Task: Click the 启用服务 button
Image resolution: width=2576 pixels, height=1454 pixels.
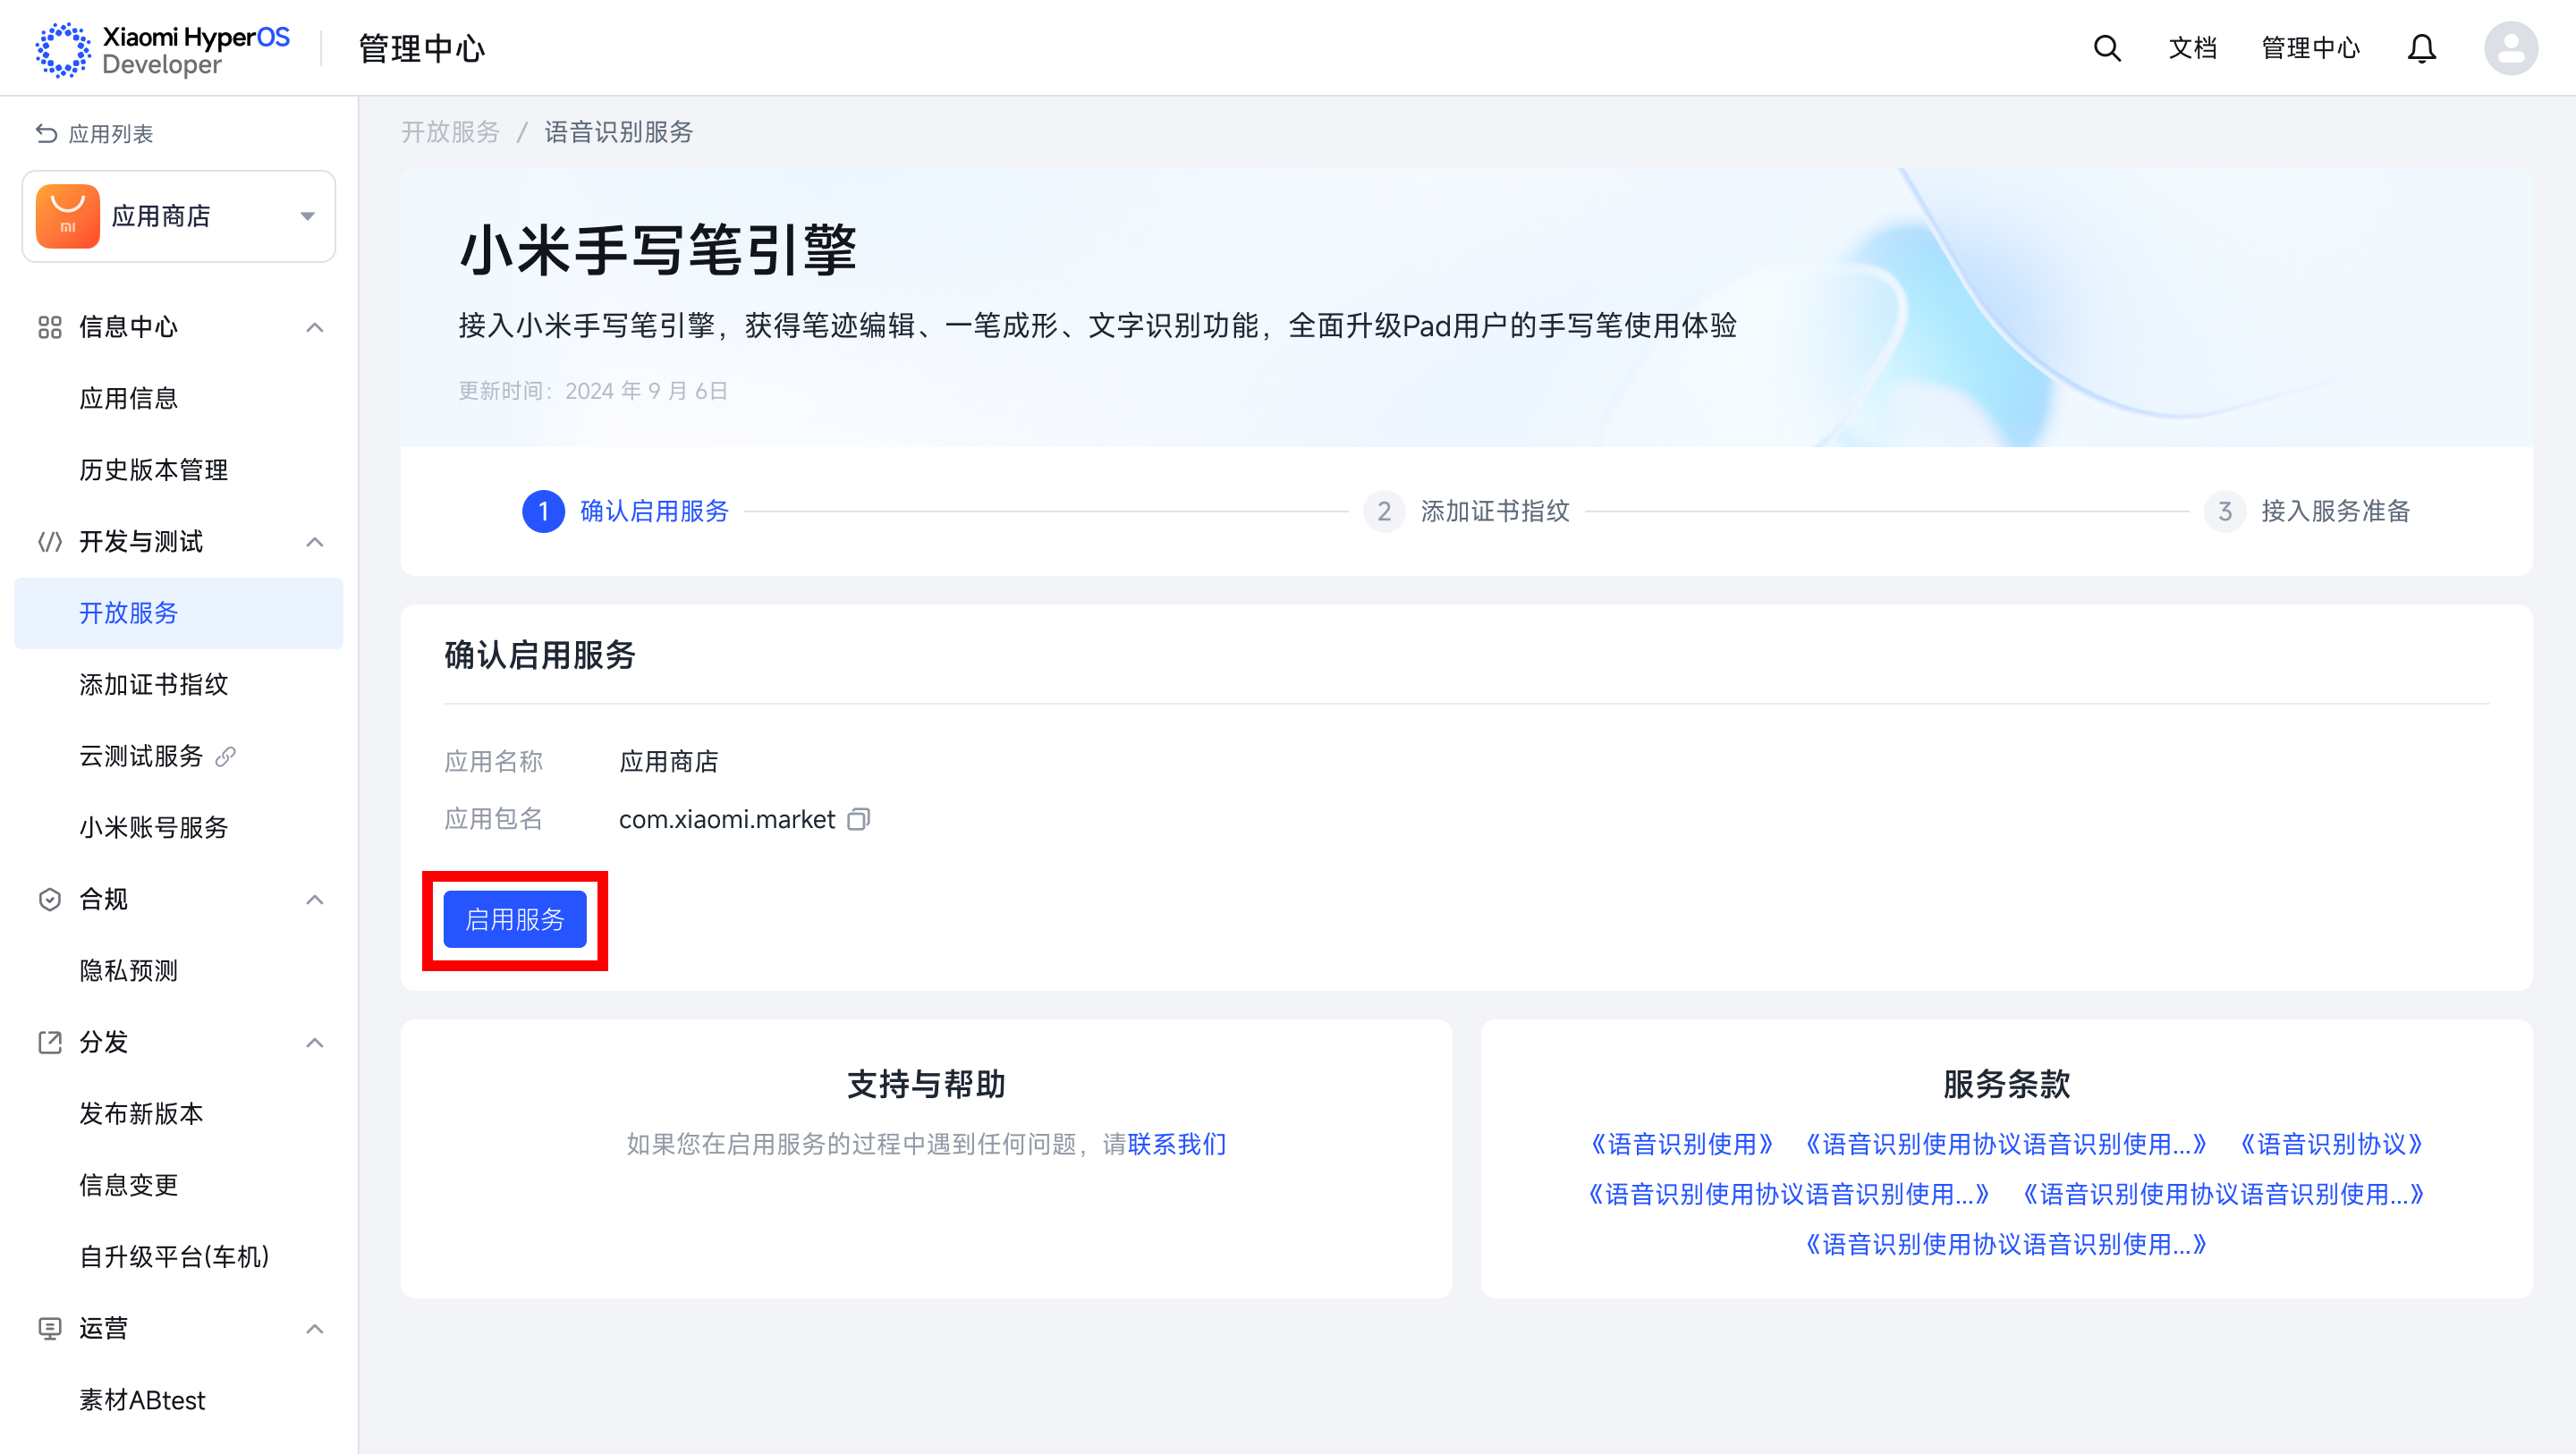Action: [x=514, y=919]
